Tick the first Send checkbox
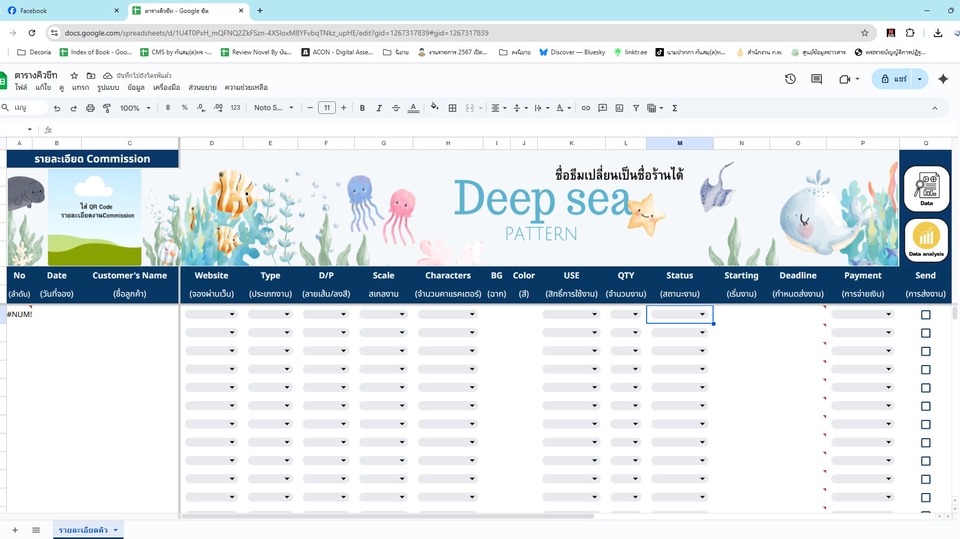 pyautogui.click(x=925, y=315)
